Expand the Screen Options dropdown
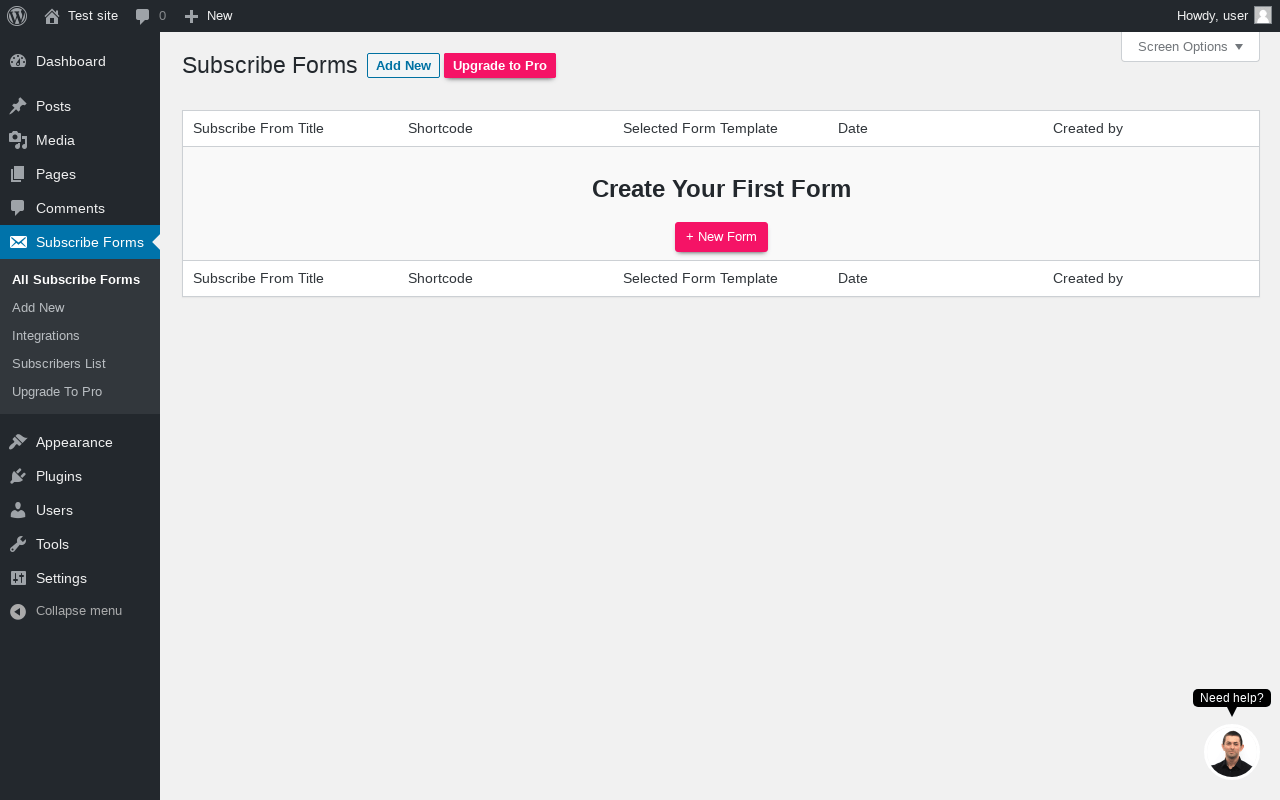 pos(1190,47)
